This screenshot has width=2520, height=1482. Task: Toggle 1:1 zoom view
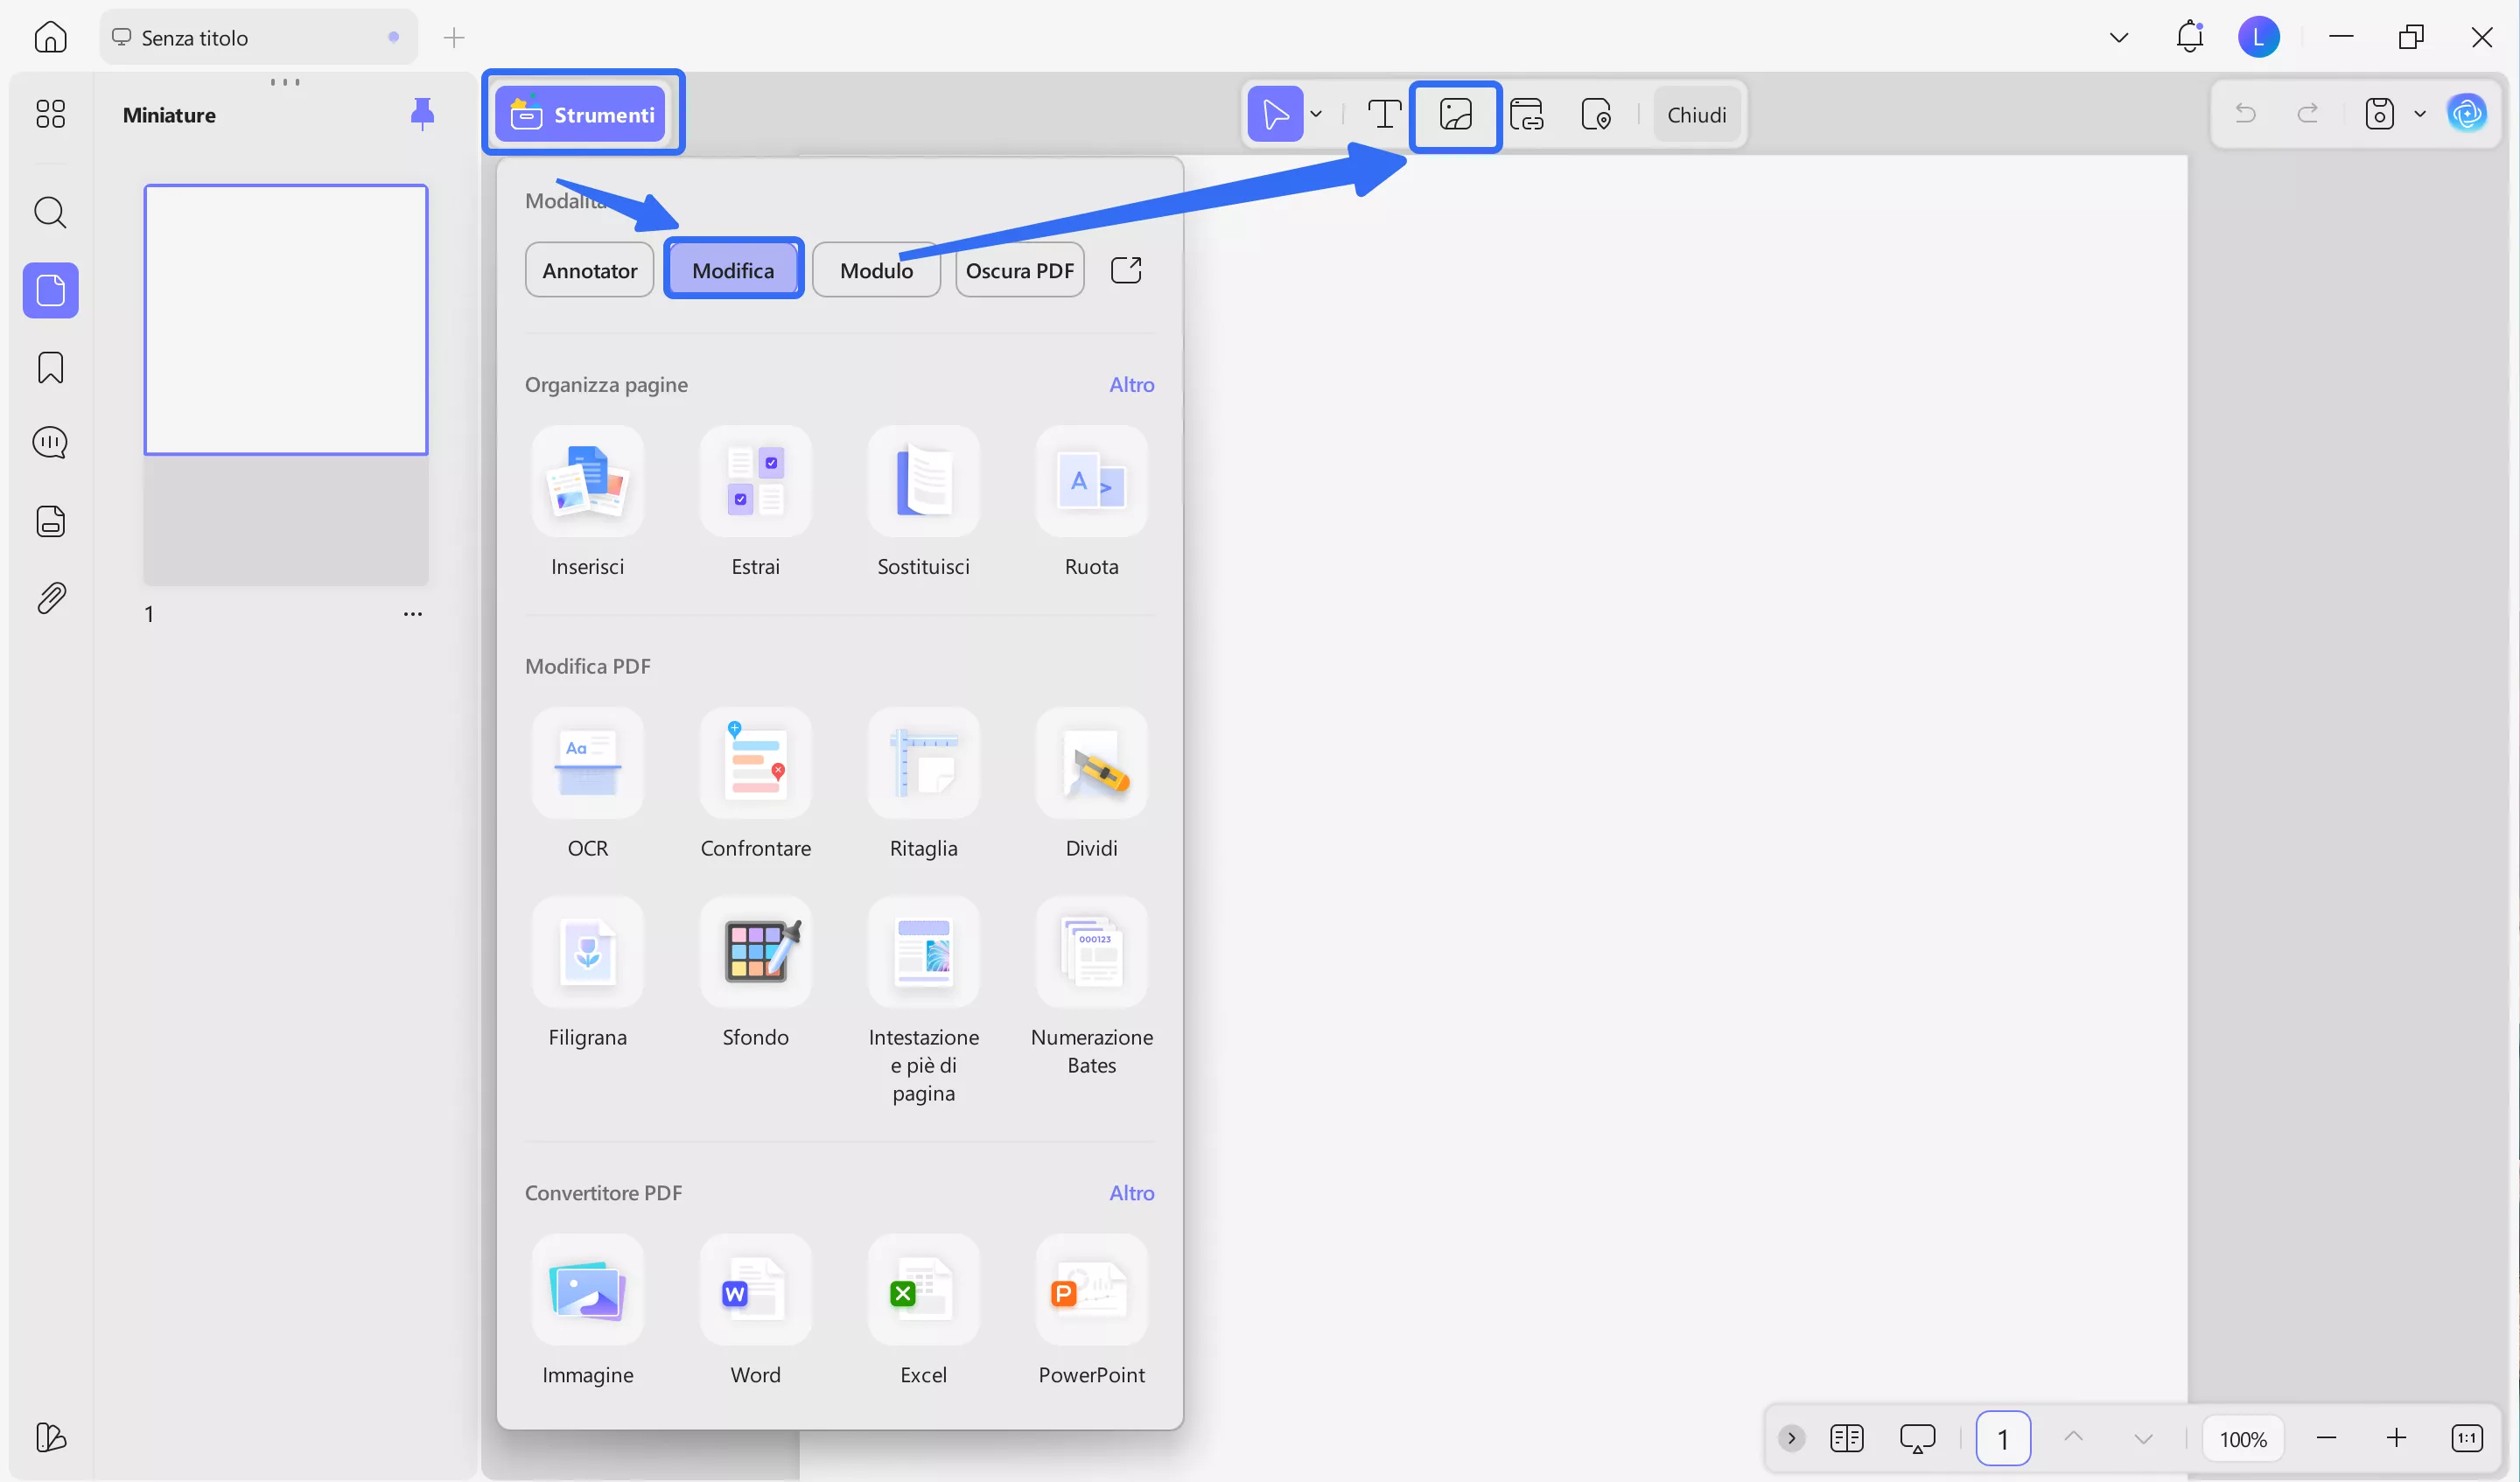pos(2468,1438)
